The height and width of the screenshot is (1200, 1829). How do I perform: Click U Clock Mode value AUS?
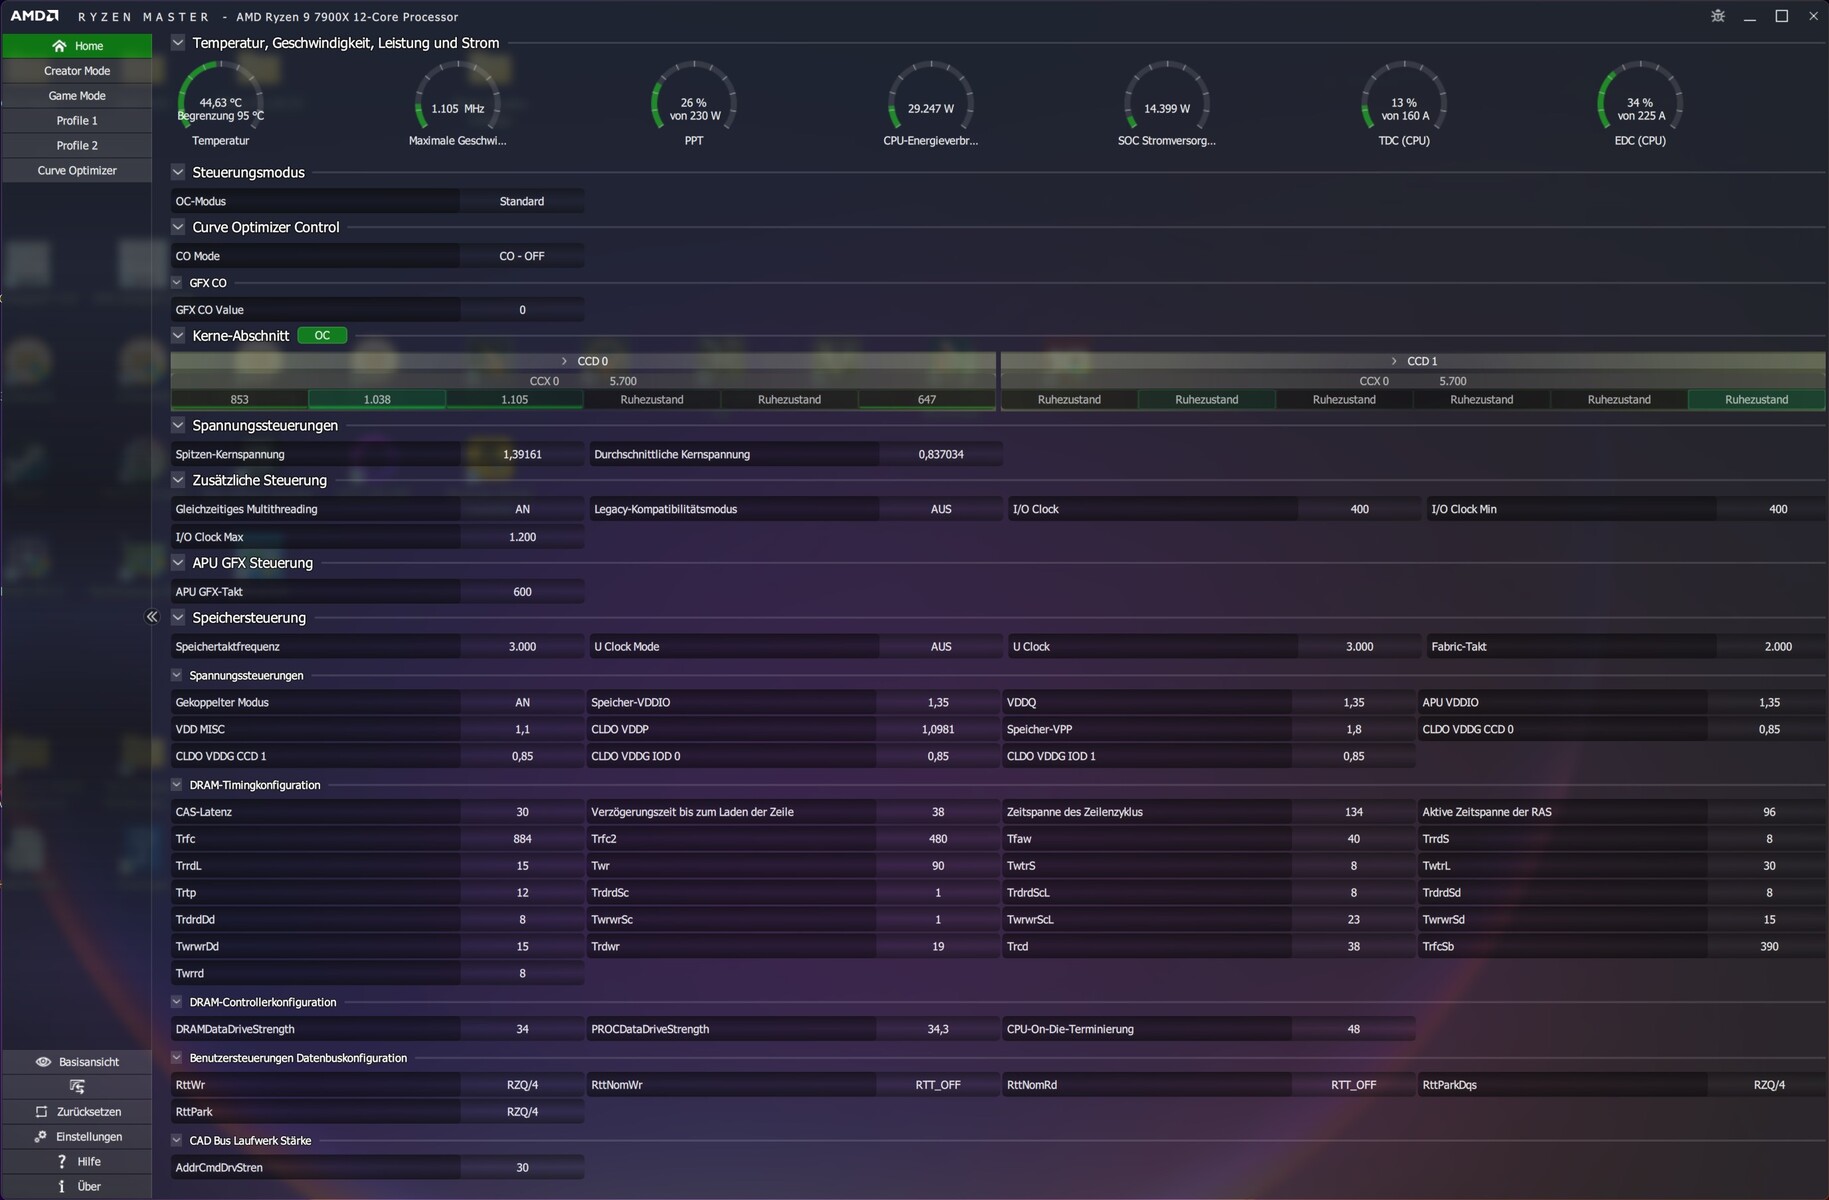[941, 647]
